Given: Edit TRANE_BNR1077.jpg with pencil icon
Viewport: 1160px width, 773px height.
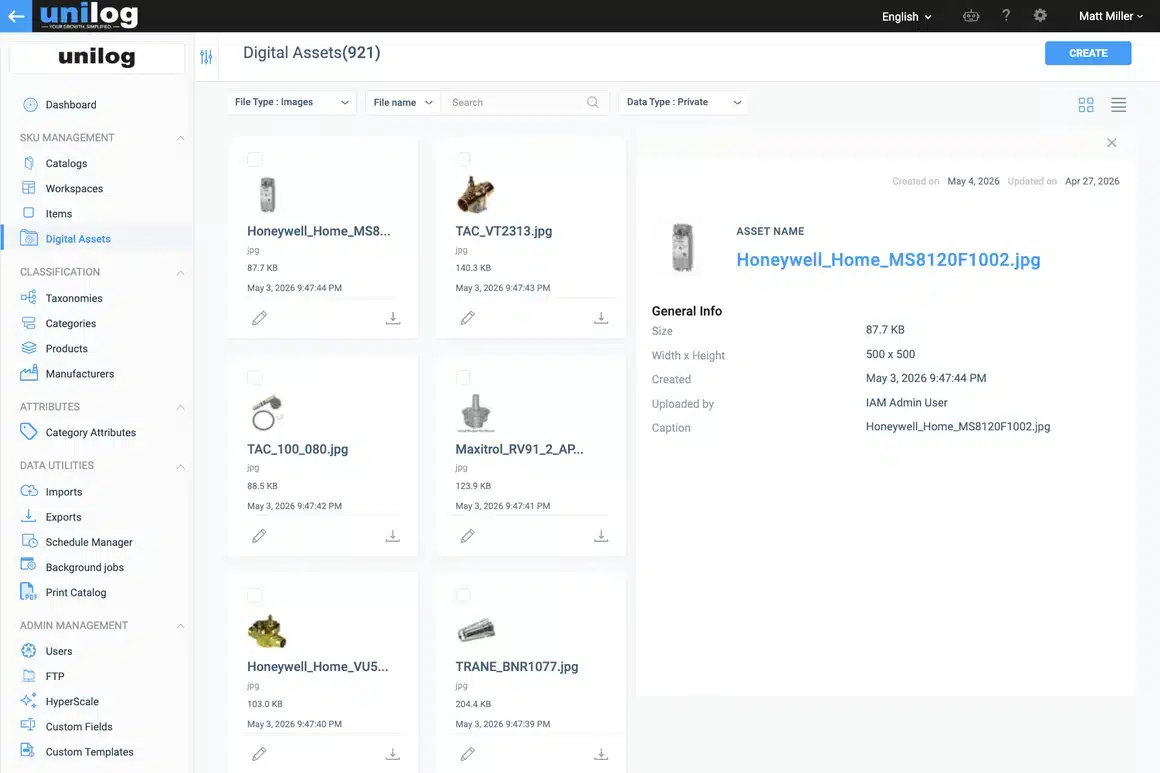Looking at the screenshot, I should [x=468, y=754].
